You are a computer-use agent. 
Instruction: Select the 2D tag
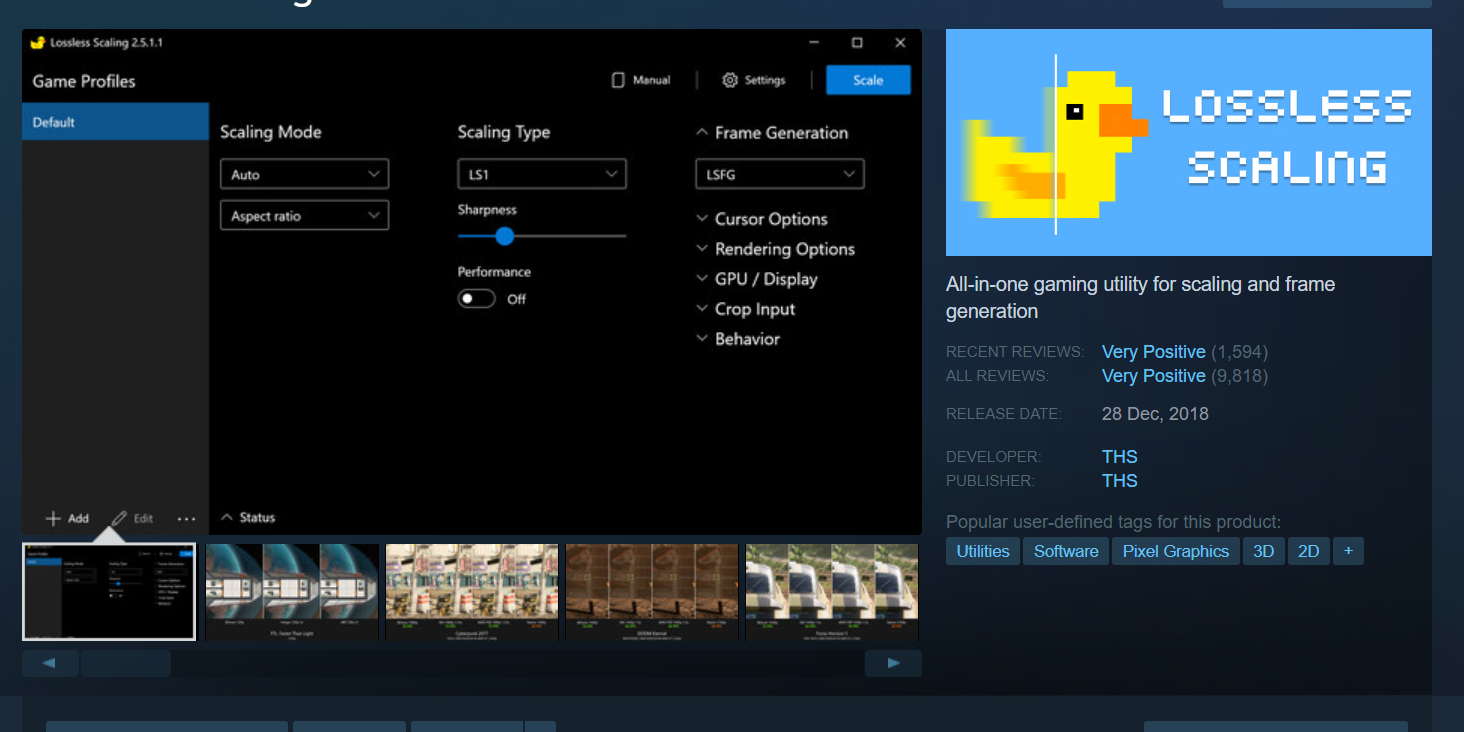point(1309,551)
